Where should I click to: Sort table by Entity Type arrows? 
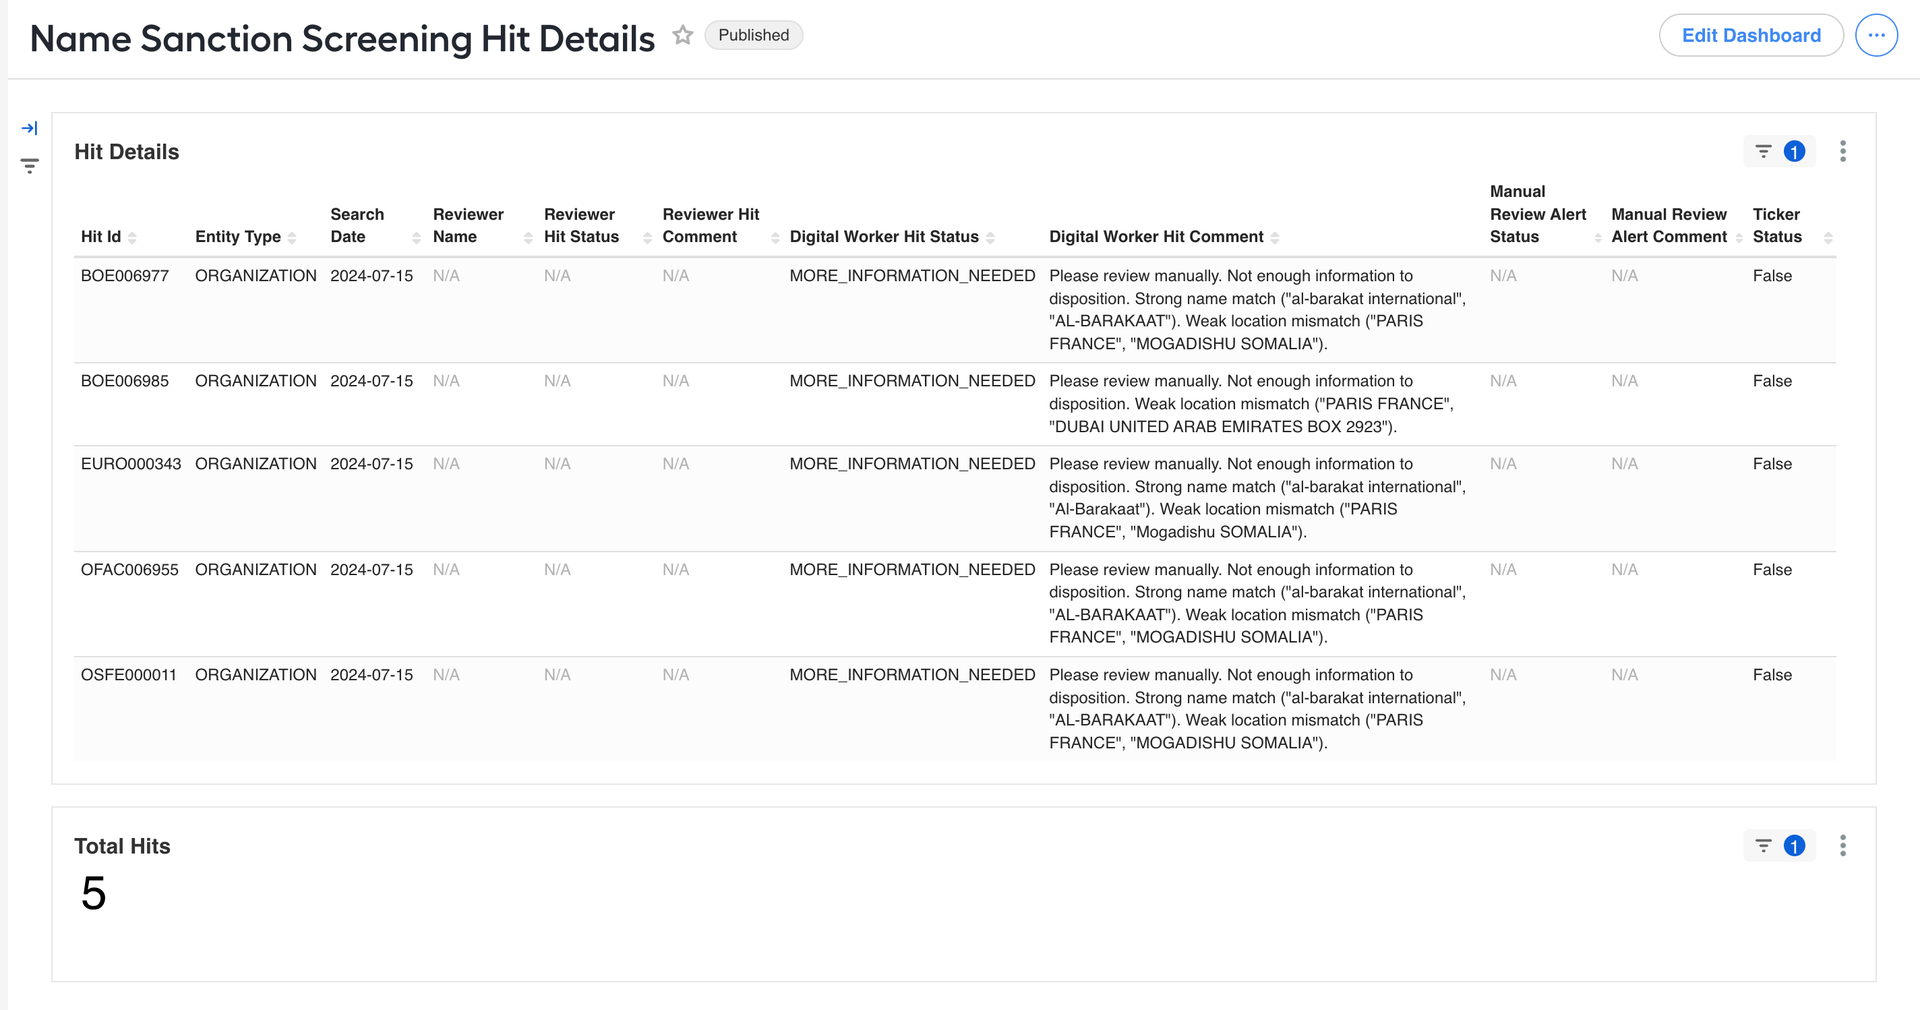click(x=292, y=238)
